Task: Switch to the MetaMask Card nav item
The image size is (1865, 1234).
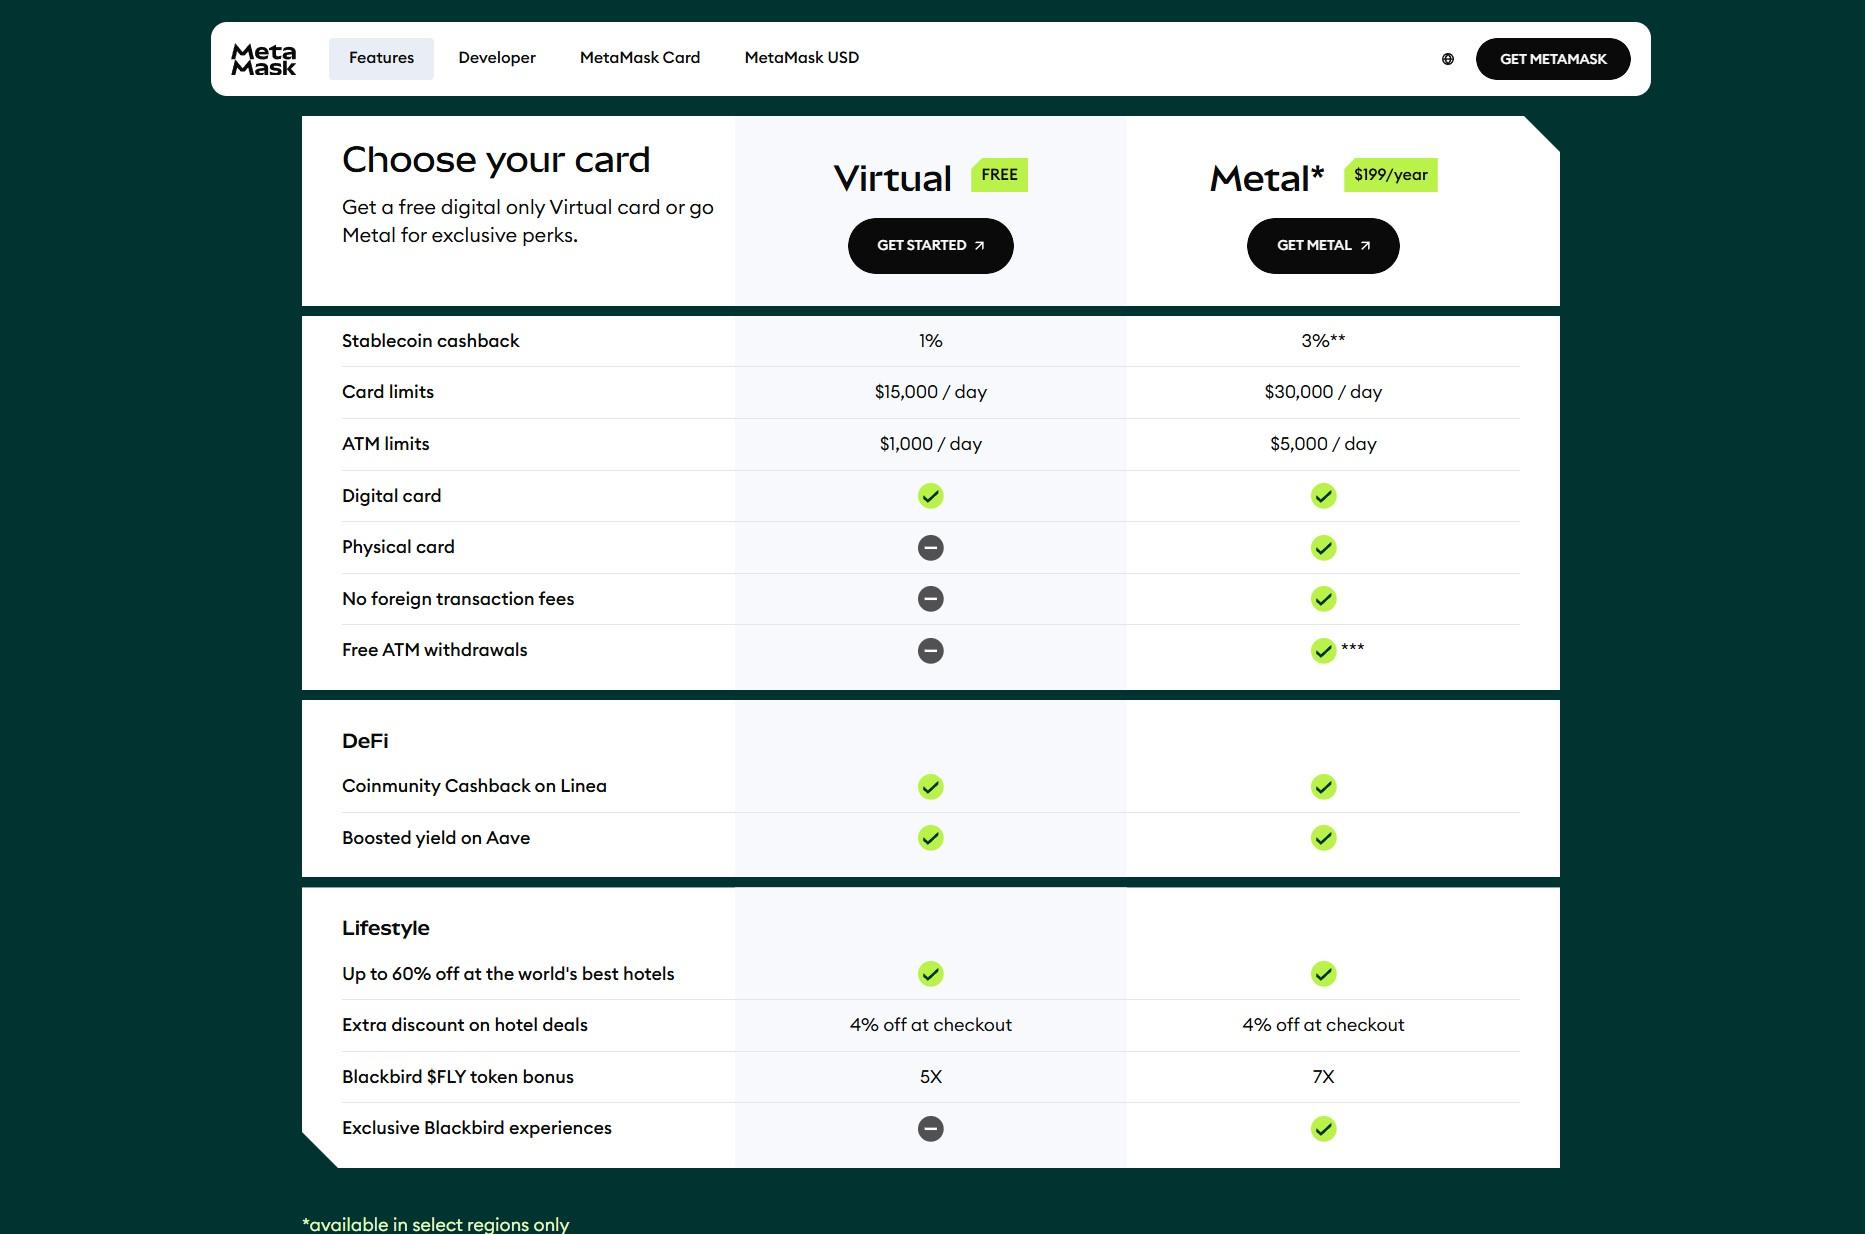Action: click(x=639, y=57)
